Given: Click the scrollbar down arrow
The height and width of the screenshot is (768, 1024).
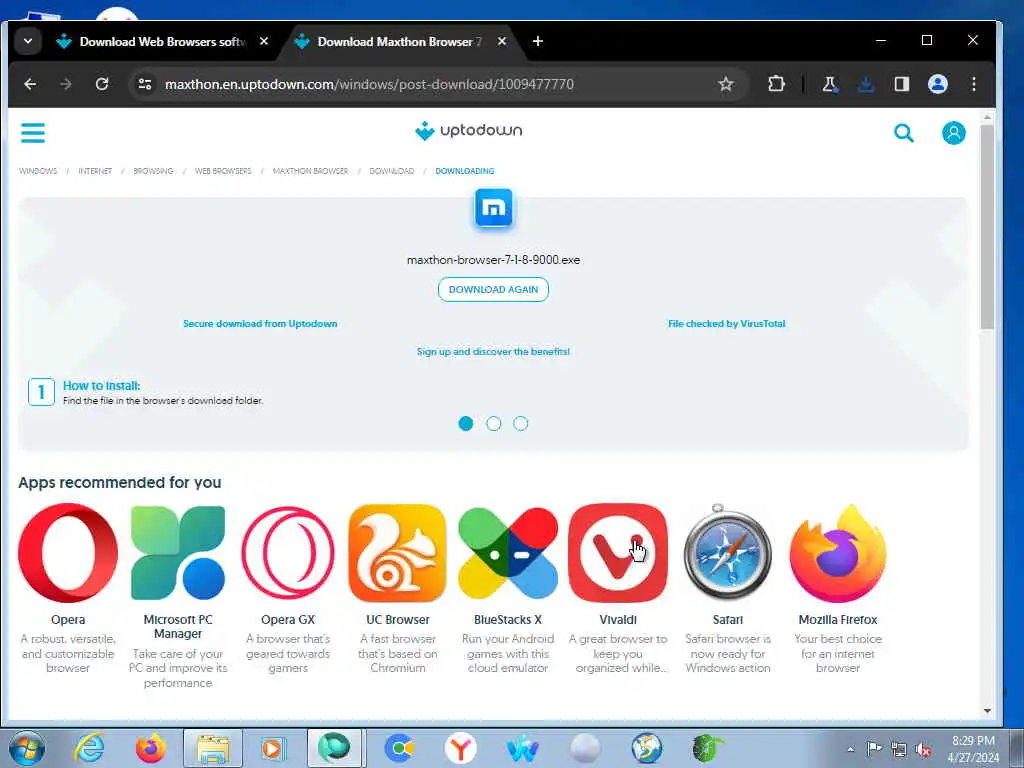Looking at the screenshot, I should click(987, 711).
